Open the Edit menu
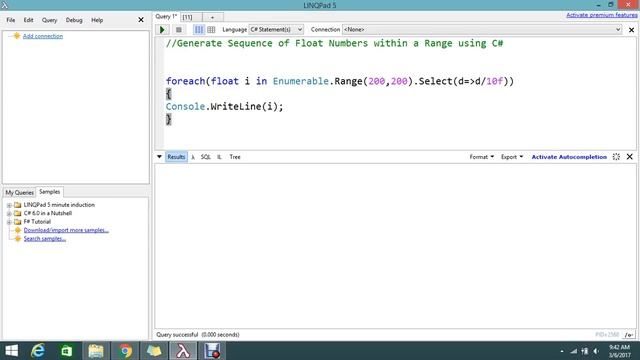Screen dimensions: 640x360 pyautogui.click(x=28, y=20)
